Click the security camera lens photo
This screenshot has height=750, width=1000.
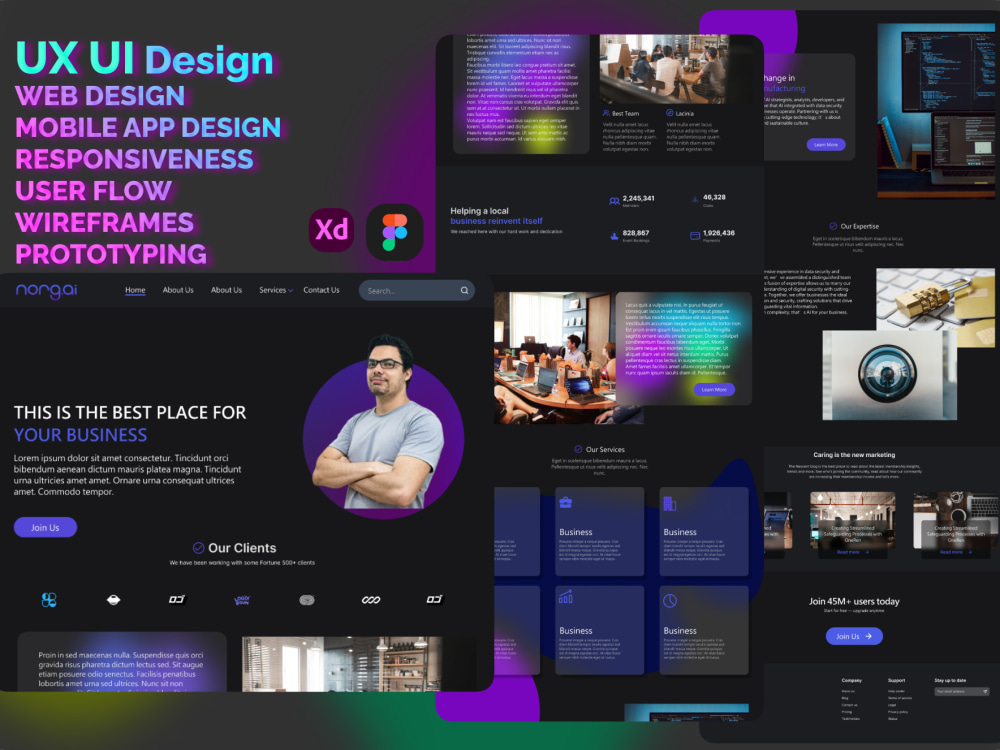tap(889, 375)
